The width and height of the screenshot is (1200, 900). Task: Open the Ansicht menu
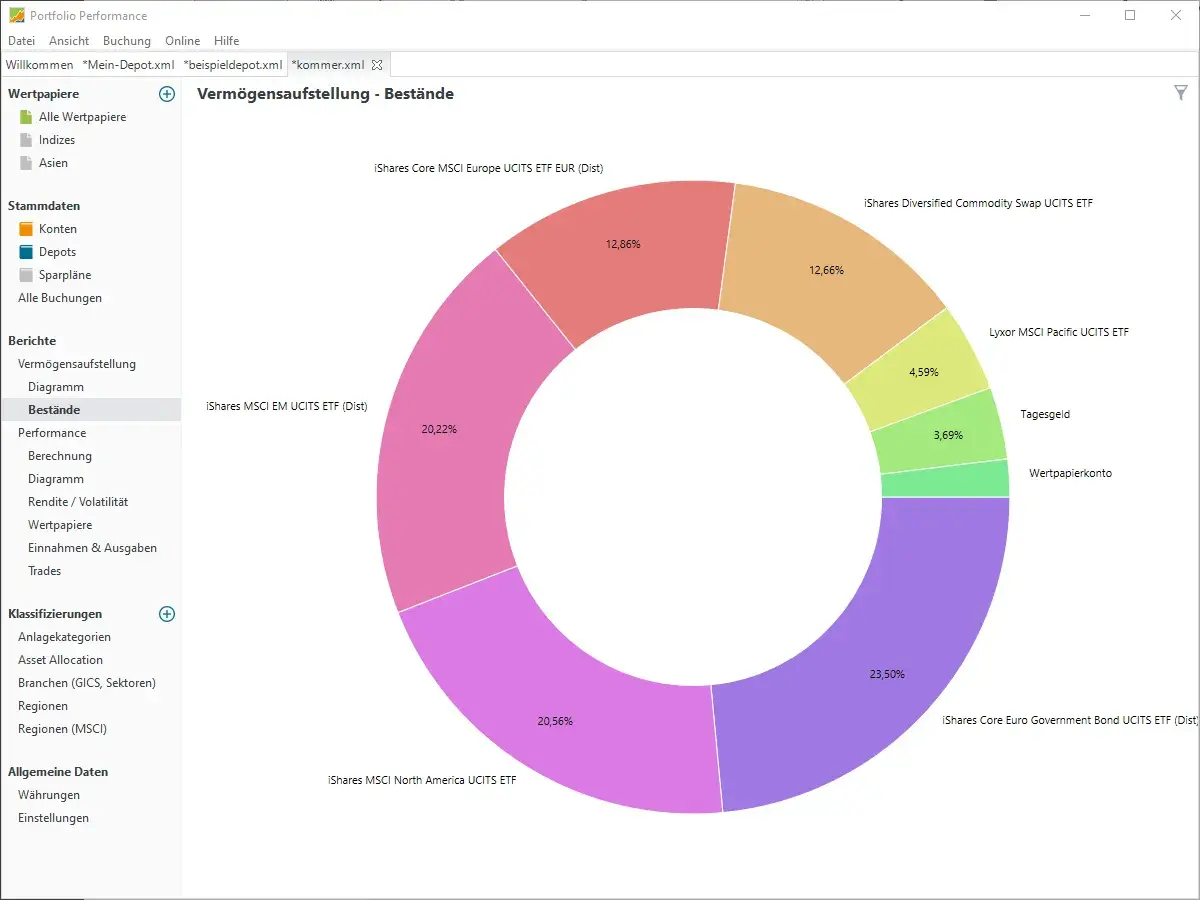click(x=69, y=41)
